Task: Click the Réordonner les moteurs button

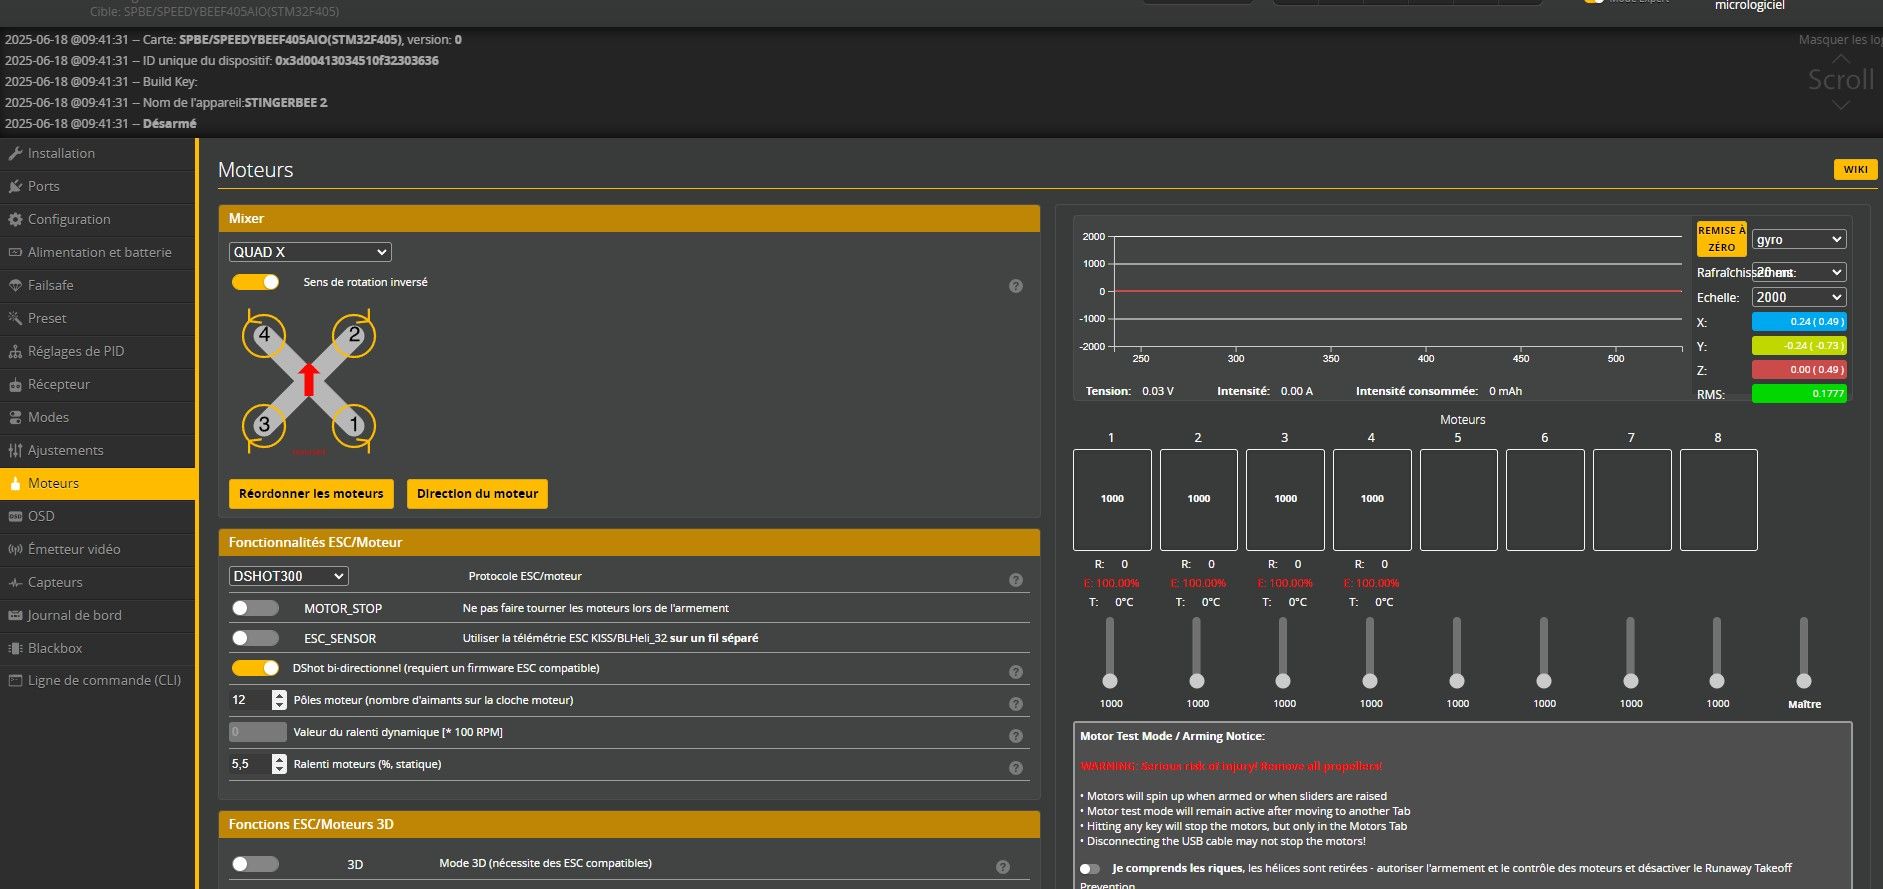Action: point(311,494)
